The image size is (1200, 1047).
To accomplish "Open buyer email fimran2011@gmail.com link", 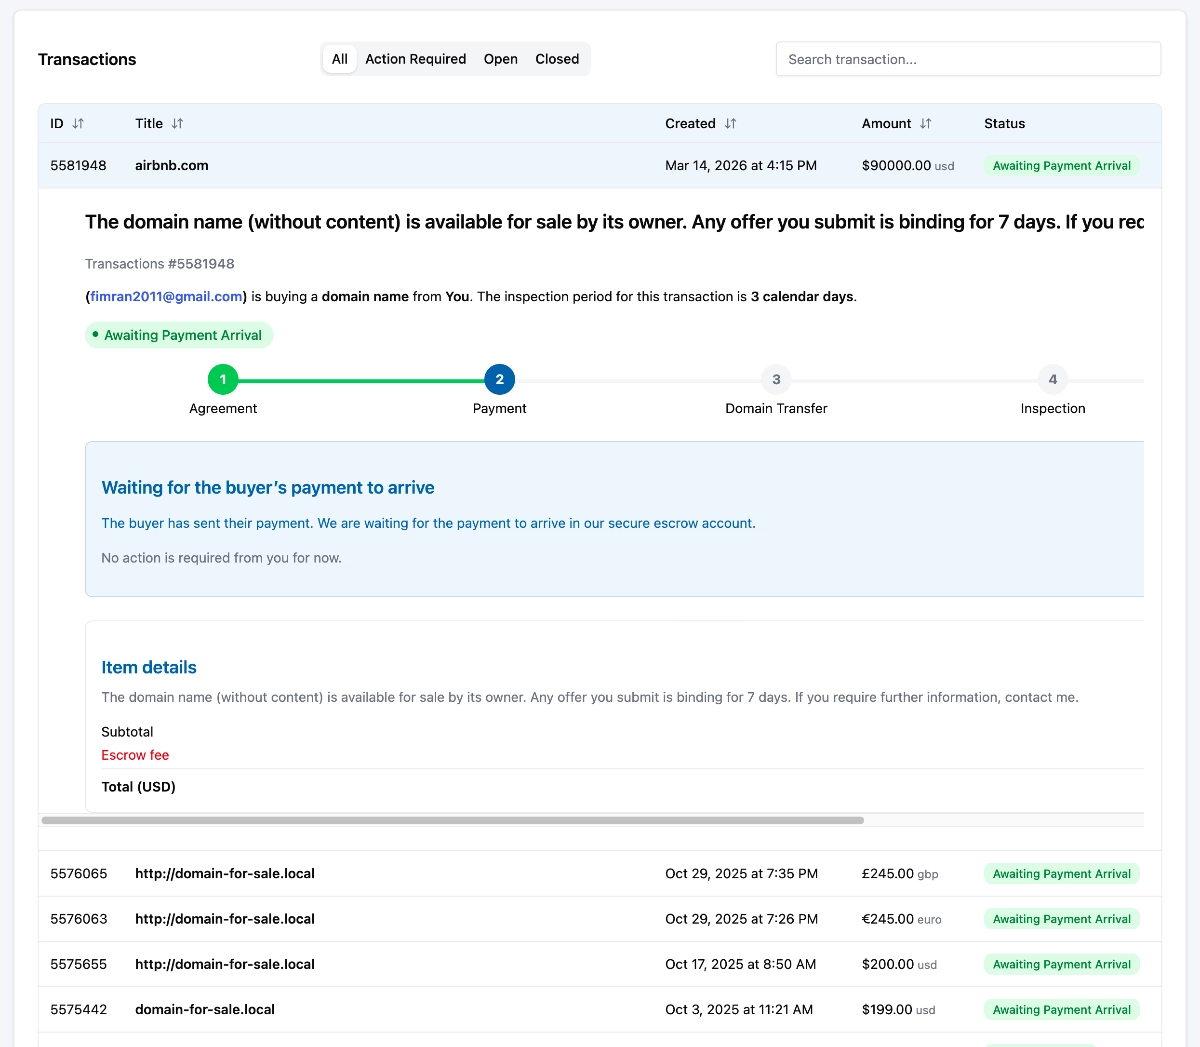I will point(167,297).
